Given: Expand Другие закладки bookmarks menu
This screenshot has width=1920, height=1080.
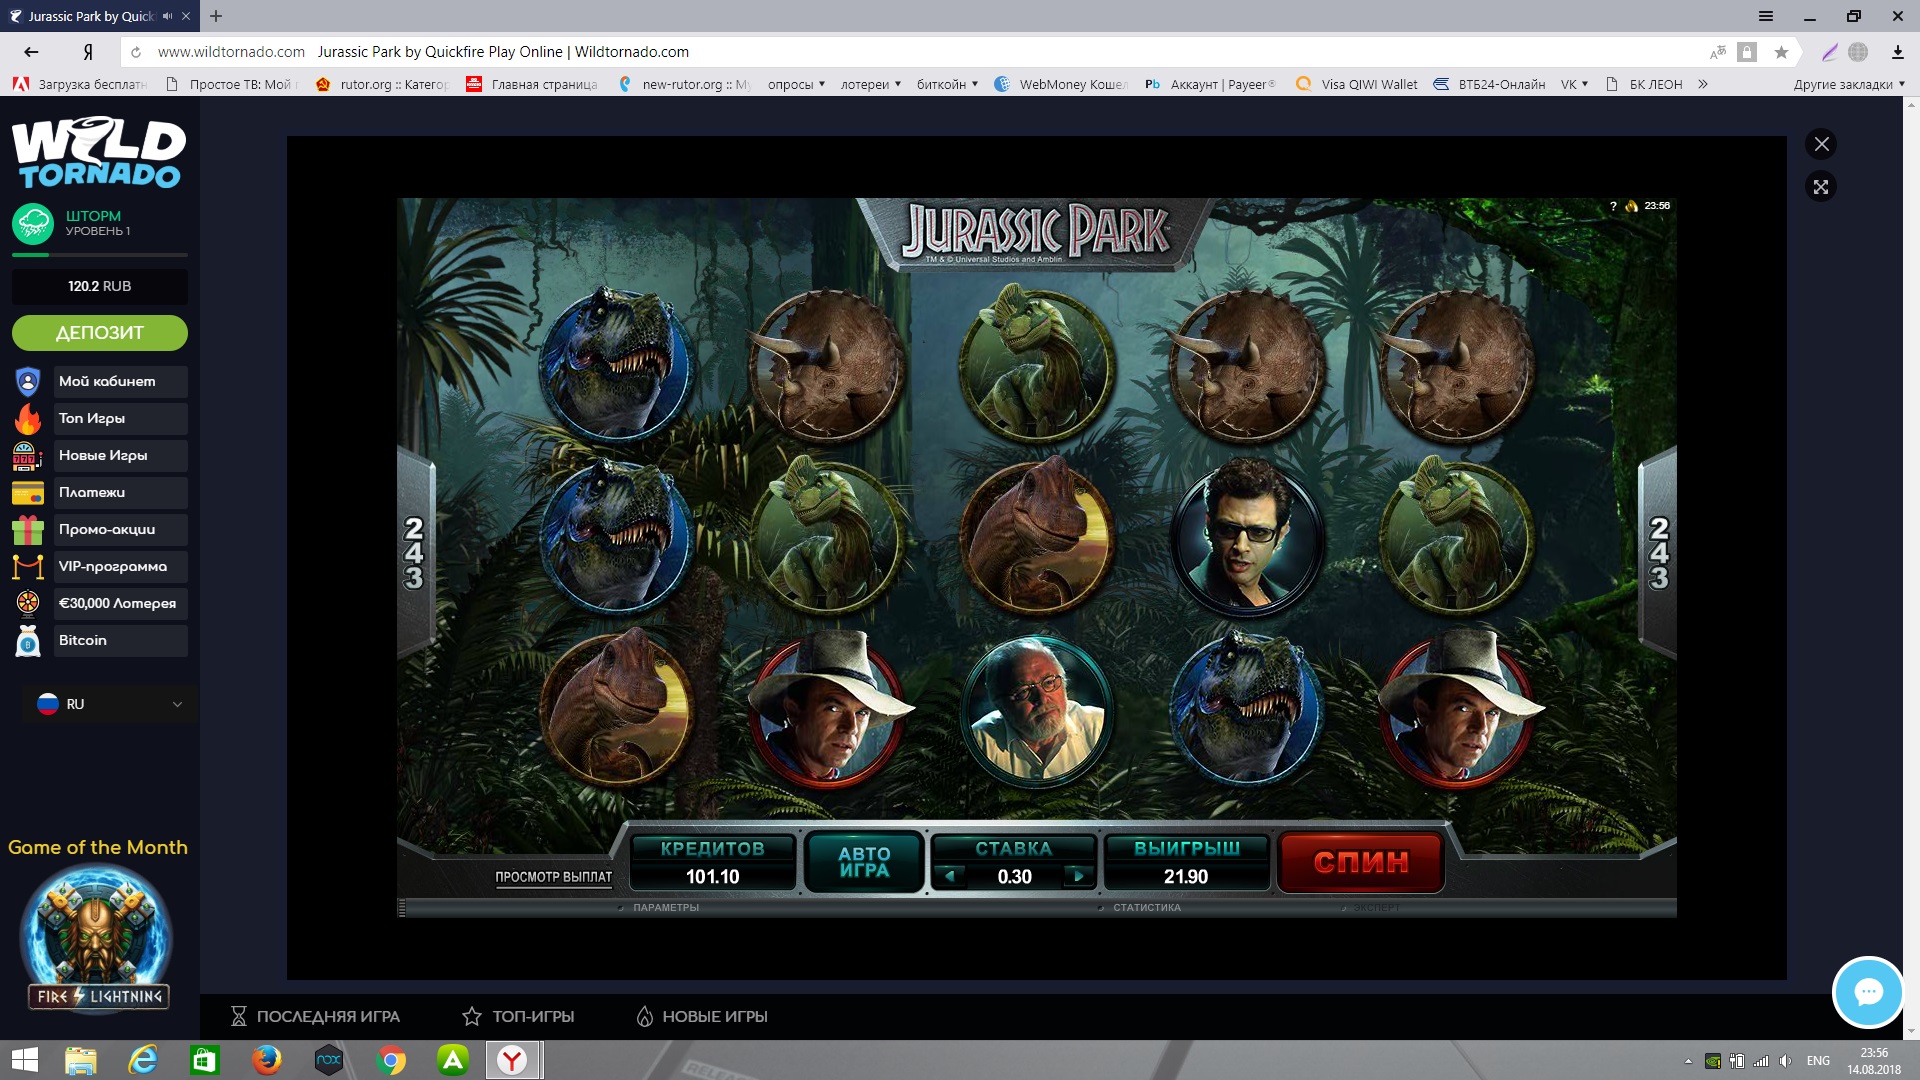Looking at the screenshot, I should click(x=1848, y=84).
